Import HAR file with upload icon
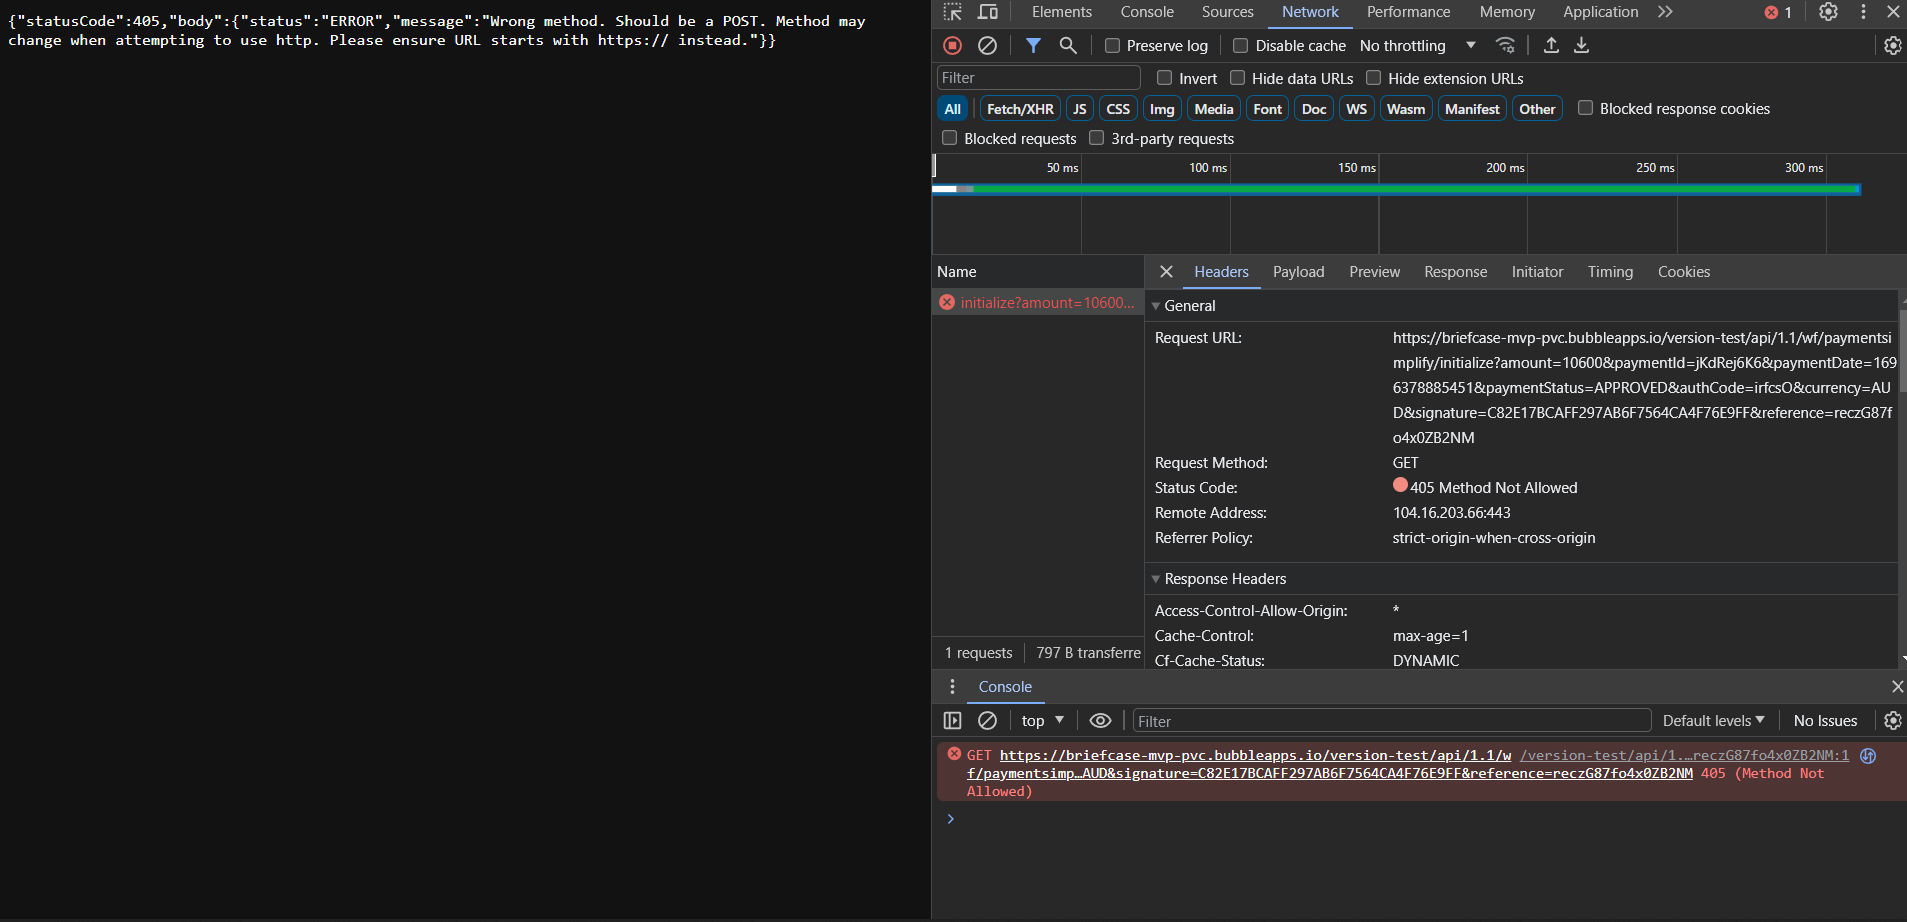The image size is (1907, 922). click(1551, 45)
